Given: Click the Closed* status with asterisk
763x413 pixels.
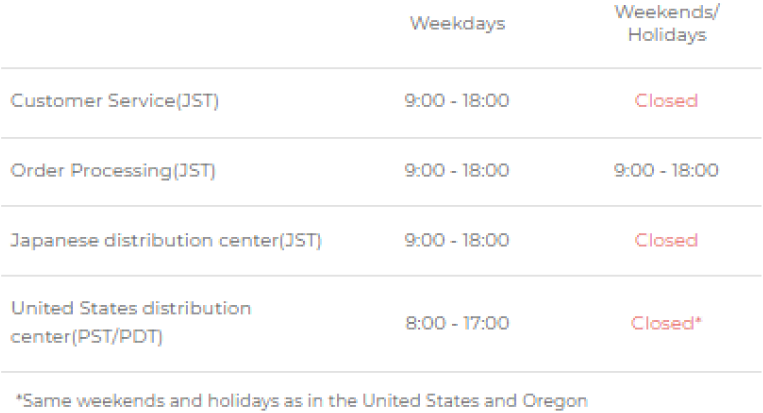Looking at the screenshot, I should [x=666, y=323].
